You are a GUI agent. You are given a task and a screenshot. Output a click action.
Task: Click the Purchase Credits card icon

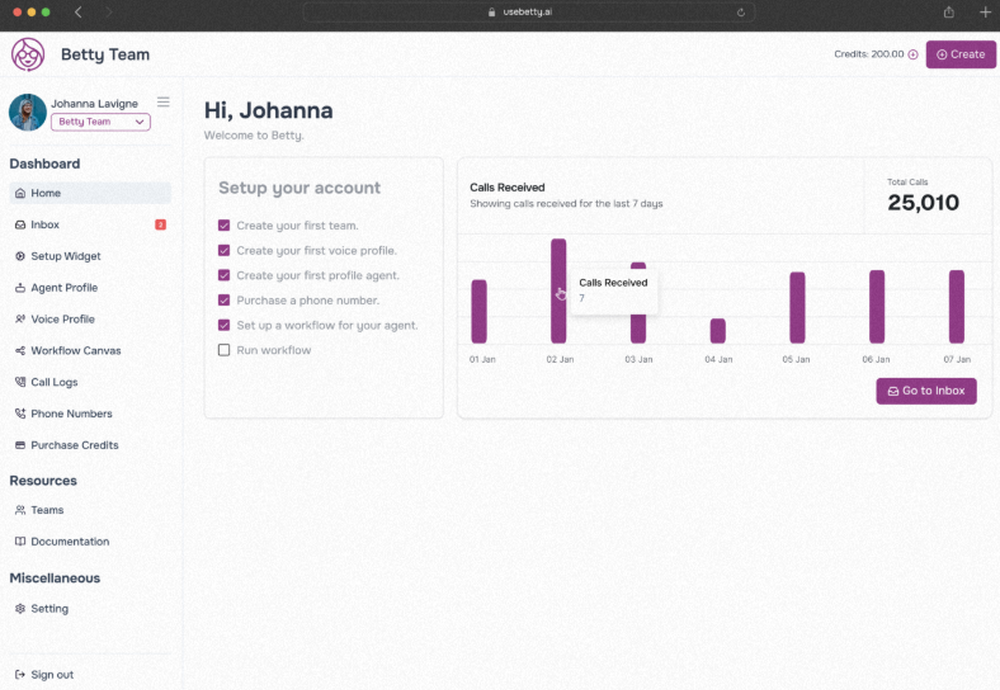click(20, 445)
